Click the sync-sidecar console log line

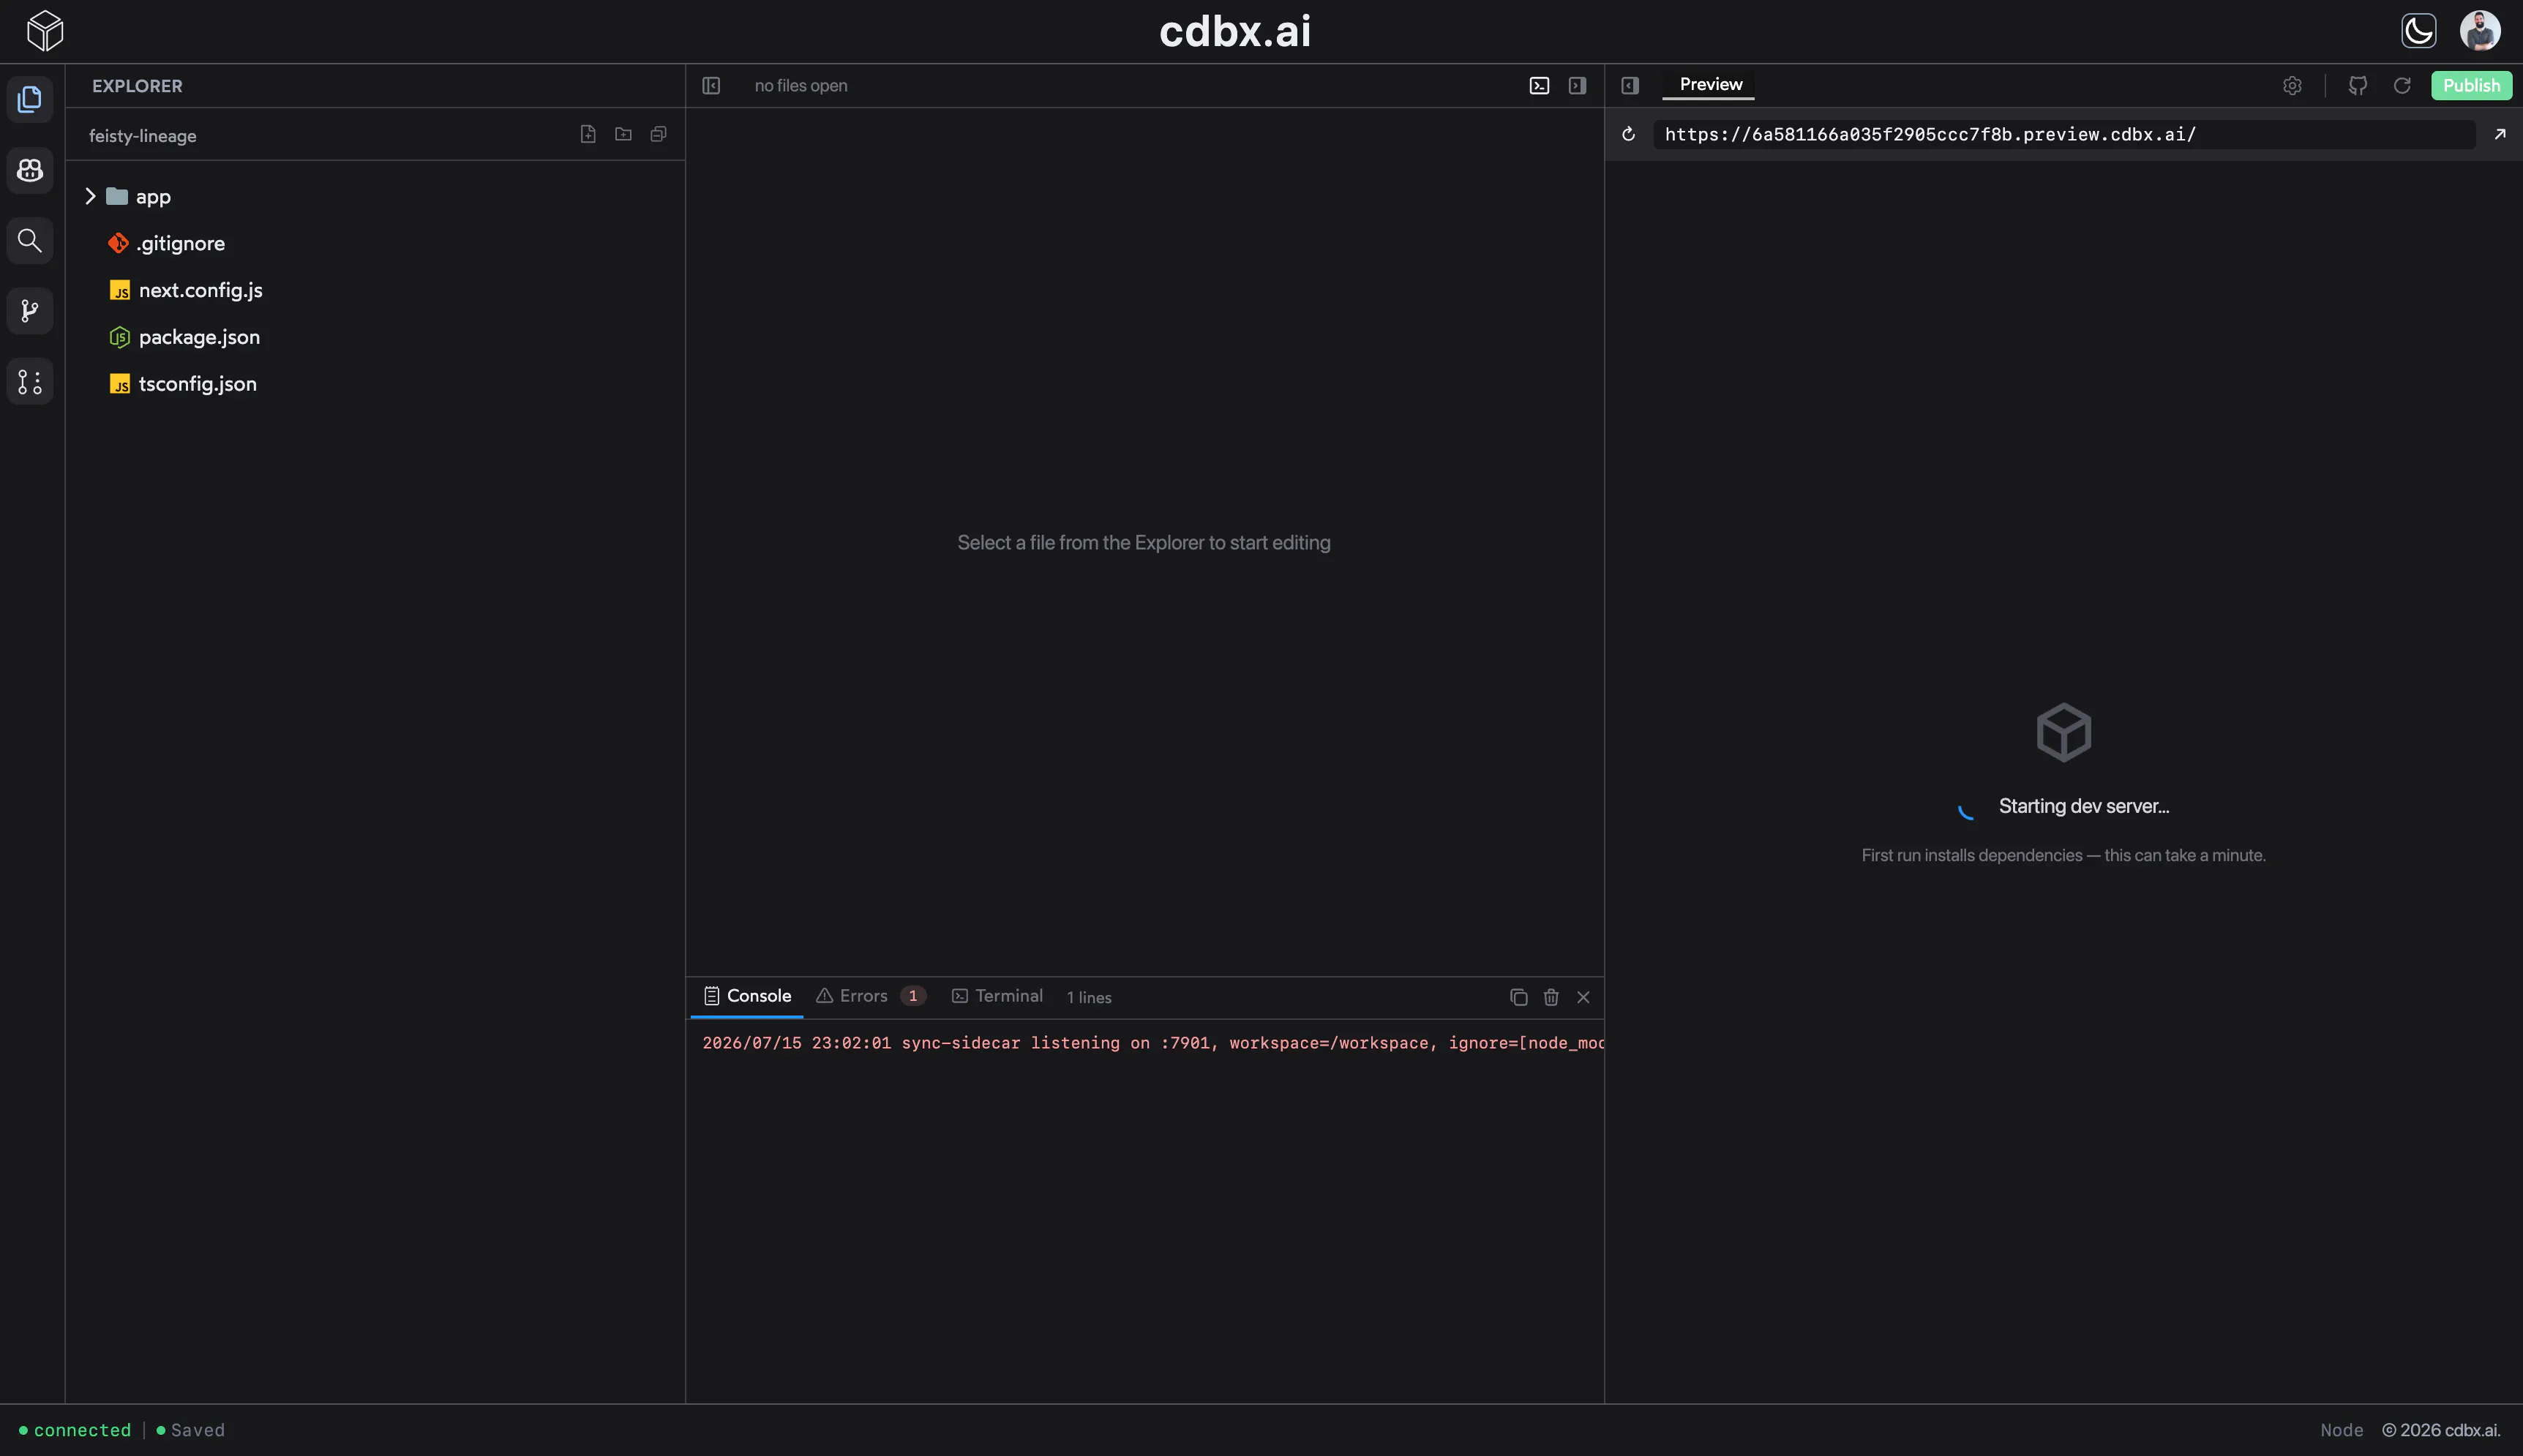(1153, 1043)
